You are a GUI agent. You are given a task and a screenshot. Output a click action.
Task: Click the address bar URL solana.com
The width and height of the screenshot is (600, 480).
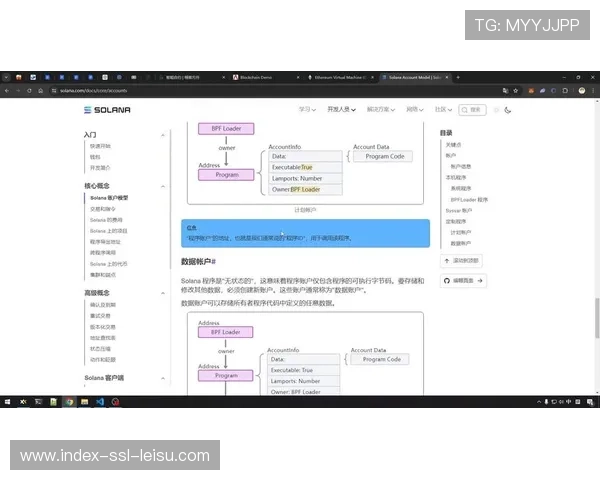click(x=93, y=91)
